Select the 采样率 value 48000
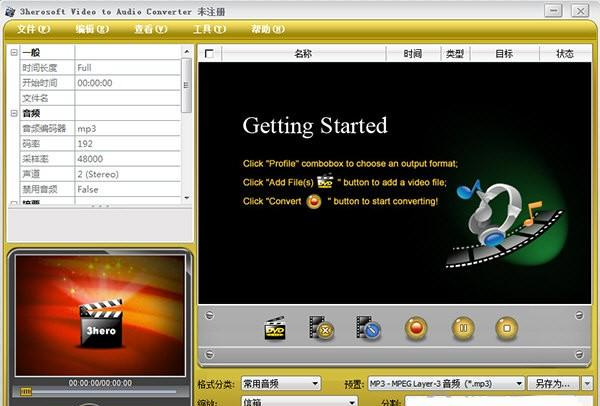 (x=127, y=159)
